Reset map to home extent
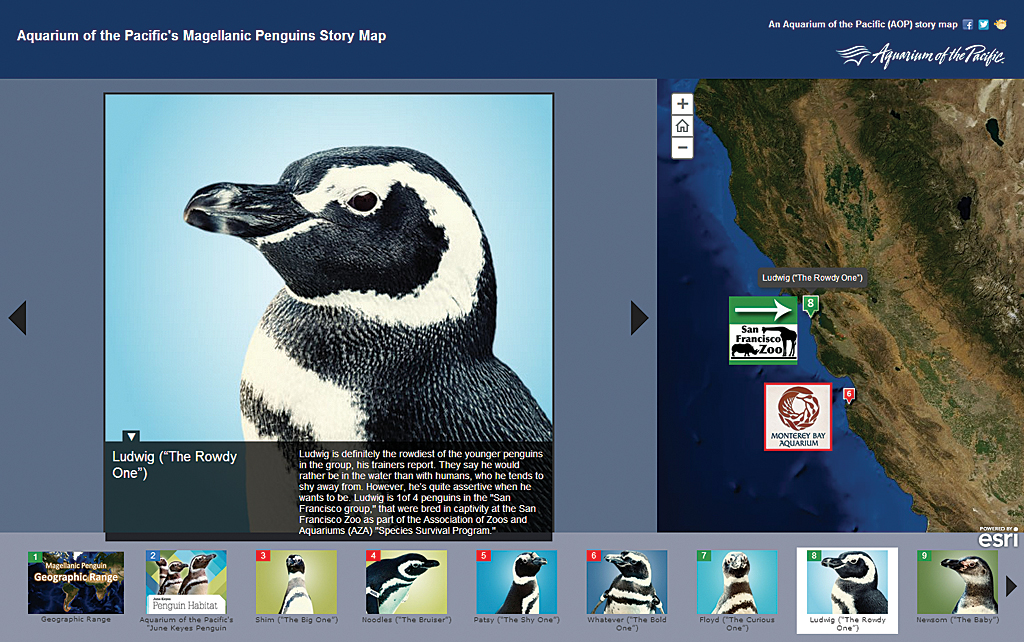The image size is (1024, 642). [x=682, y=126]
